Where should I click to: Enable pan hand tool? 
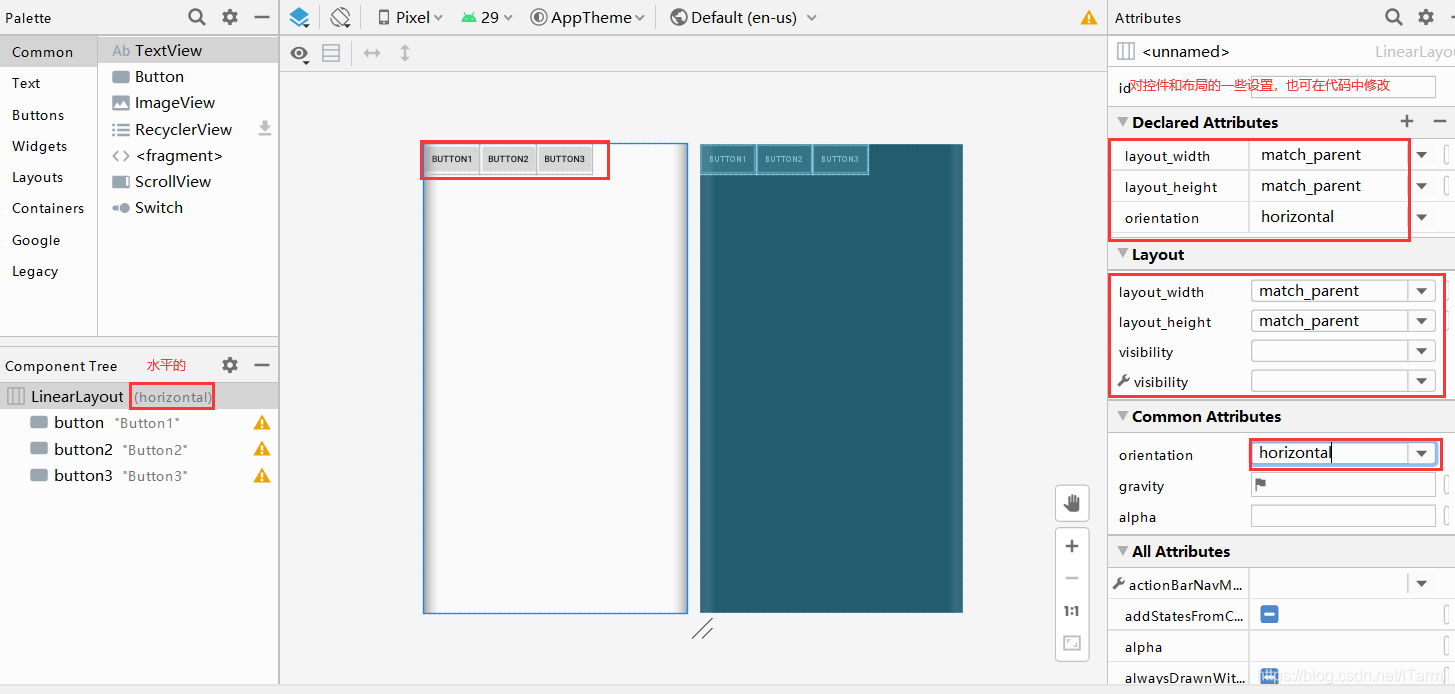[1072, 503]
